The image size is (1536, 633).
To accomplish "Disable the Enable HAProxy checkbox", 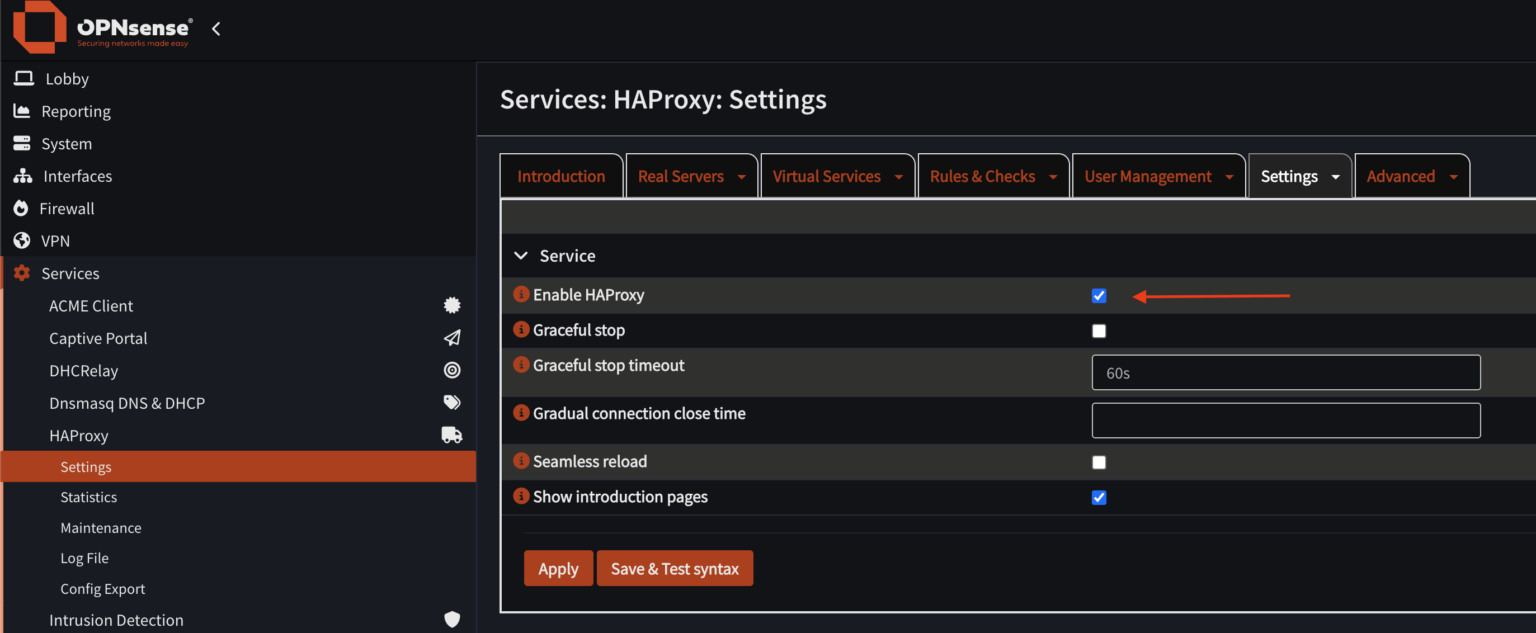I will coord(1099,295).
